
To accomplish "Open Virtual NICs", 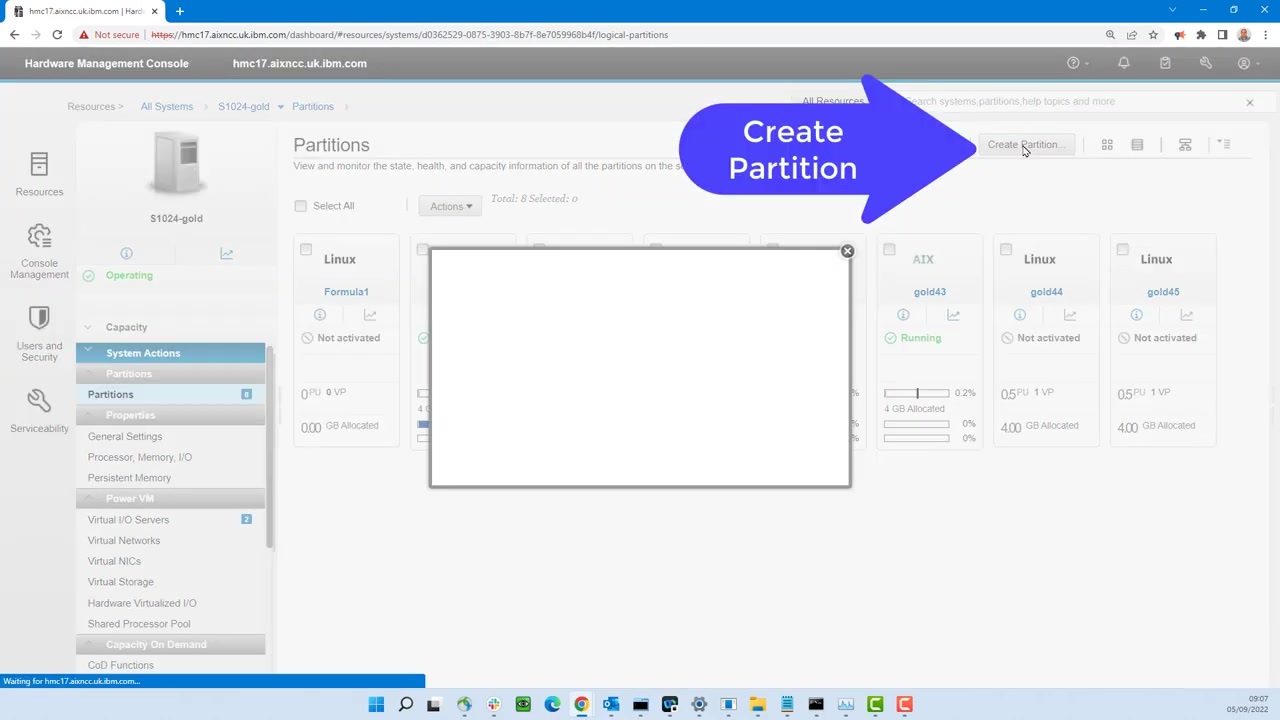I will point(114,561).
